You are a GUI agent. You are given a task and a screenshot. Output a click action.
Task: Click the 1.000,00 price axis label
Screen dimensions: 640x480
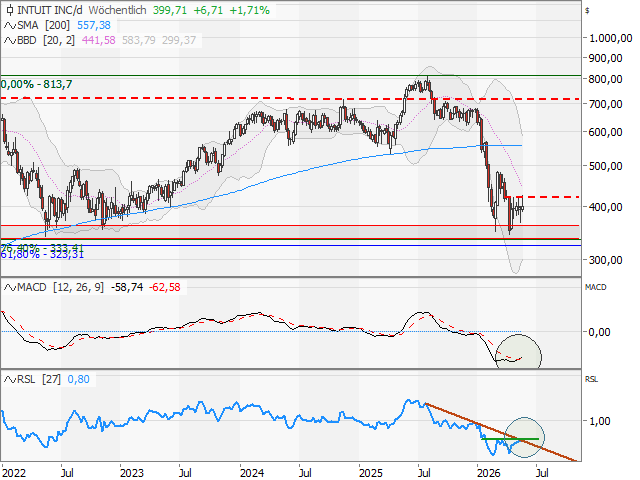611,38
